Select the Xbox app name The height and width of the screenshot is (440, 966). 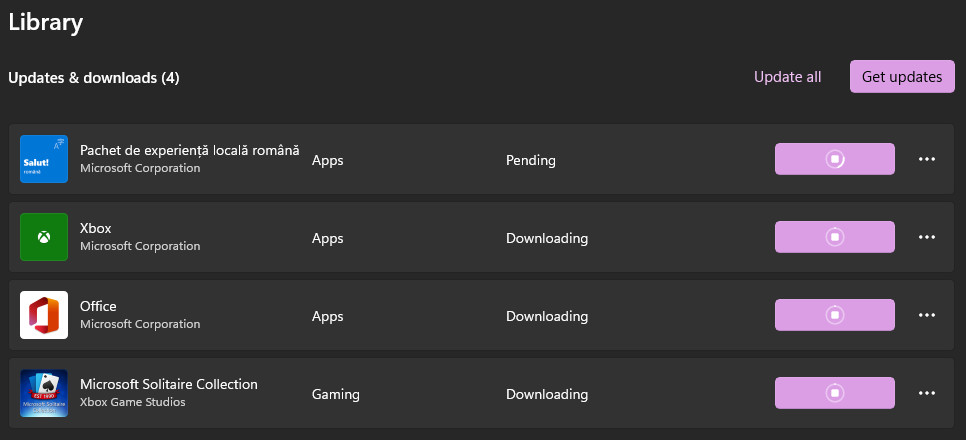pyautogui.click(x=96, y=228)
